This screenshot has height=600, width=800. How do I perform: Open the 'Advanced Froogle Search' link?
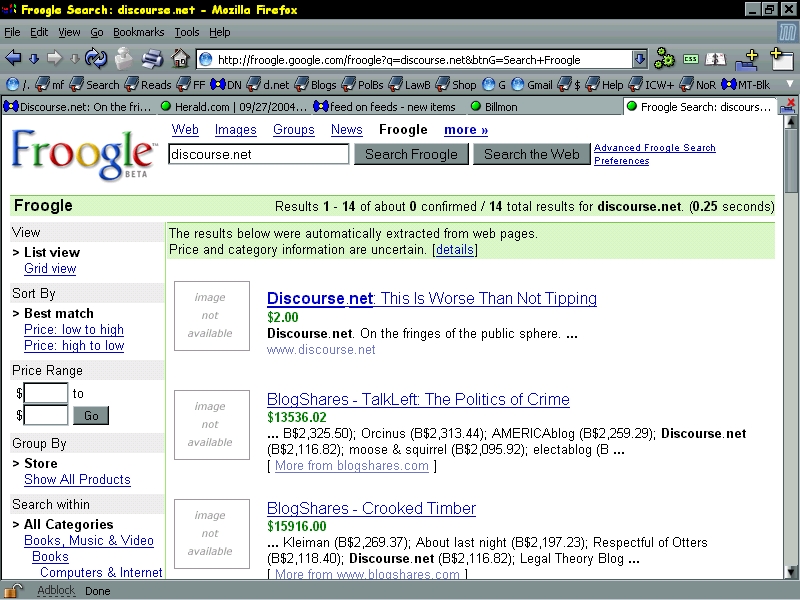tap(655, 147)
